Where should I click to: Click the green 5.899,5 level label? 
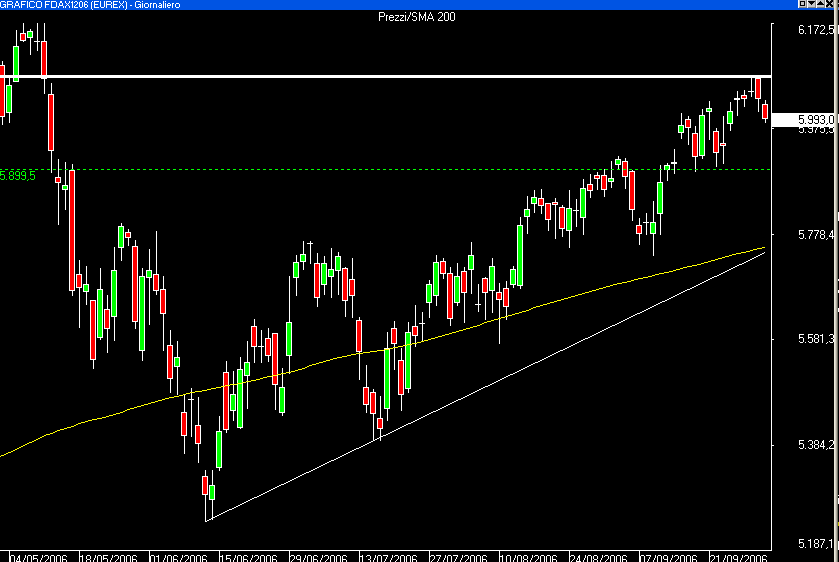(x=18, y=176)
